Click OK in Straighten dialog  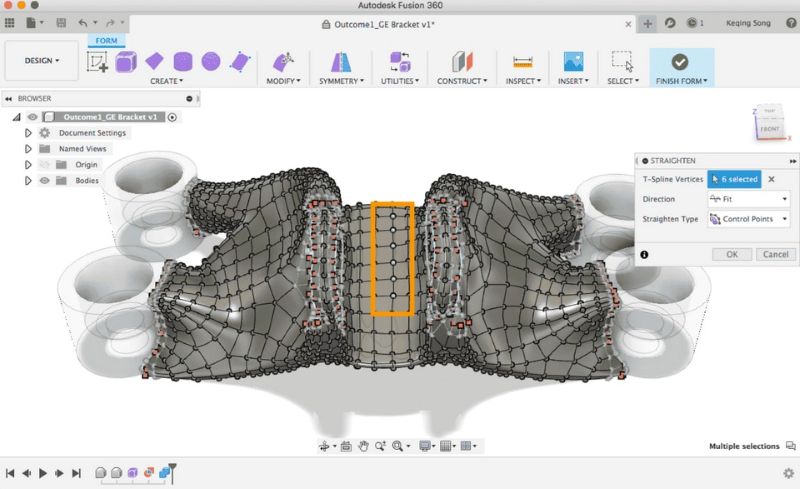[731, 254]
